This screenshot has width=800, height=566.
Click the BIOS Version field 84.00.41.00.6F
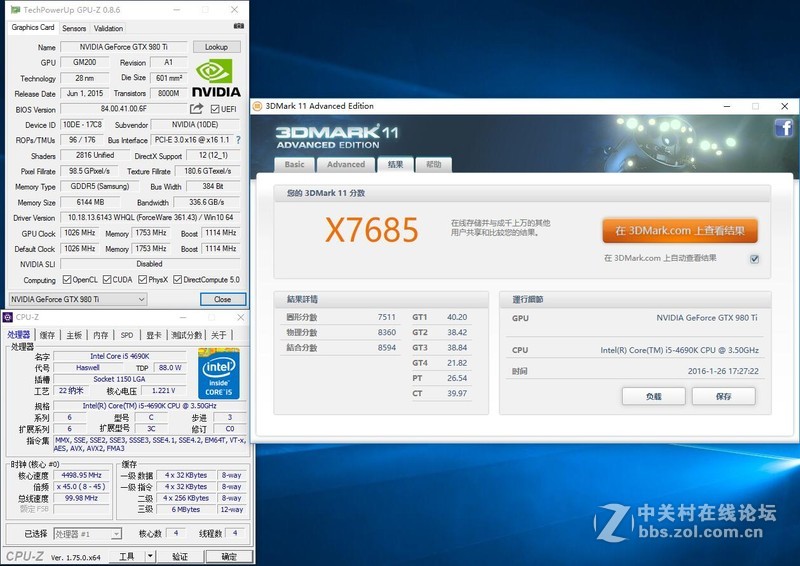point(124,109)
